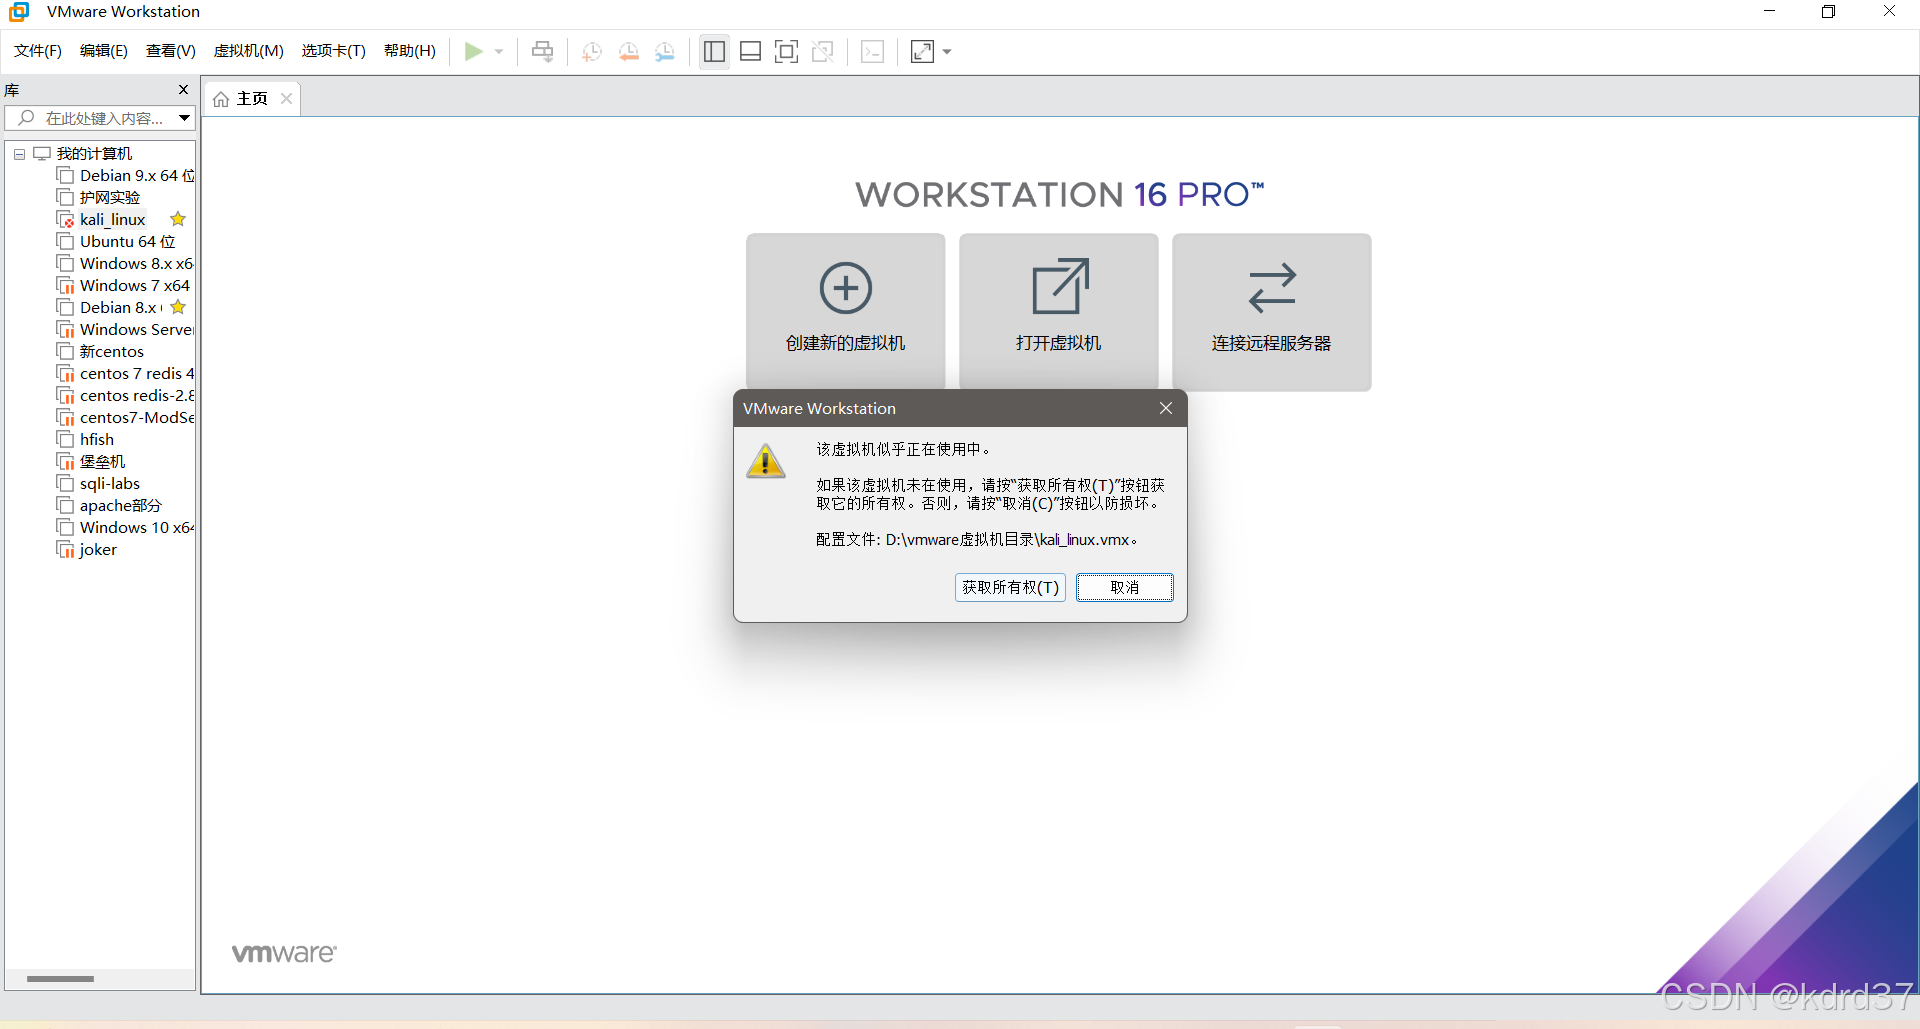Click the 创建新的虚拟机 tile
This screenshot has height=1029, width=1920.
click(846, 312)
